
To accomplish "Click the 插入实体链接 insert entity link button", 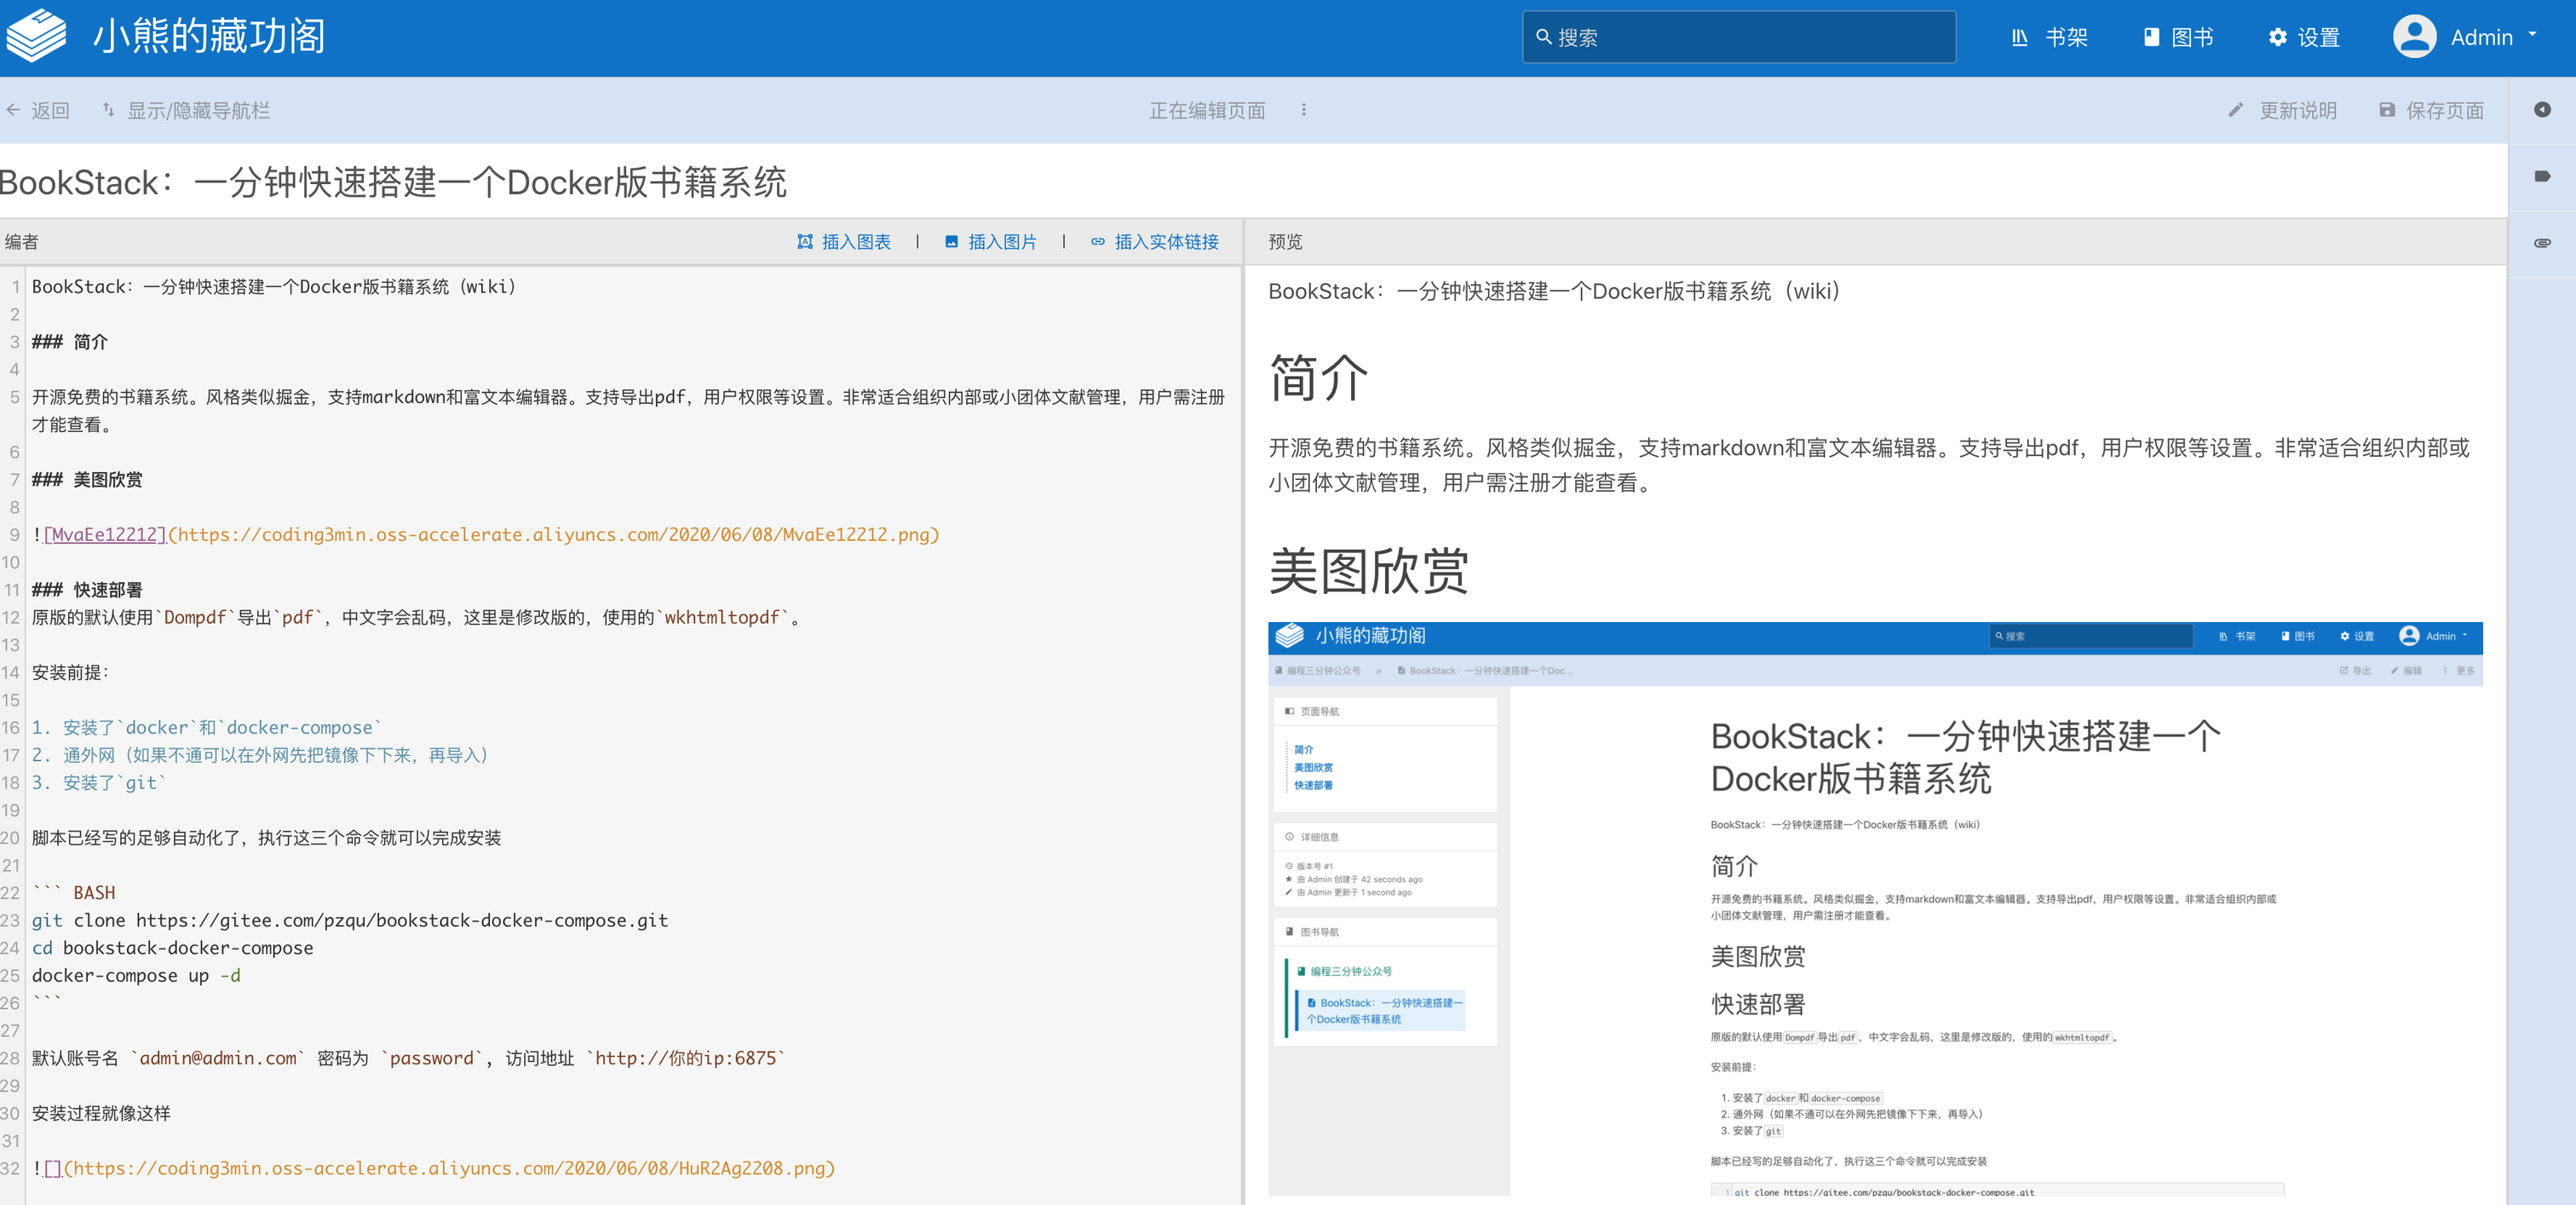I will (x=1154, y=242).
